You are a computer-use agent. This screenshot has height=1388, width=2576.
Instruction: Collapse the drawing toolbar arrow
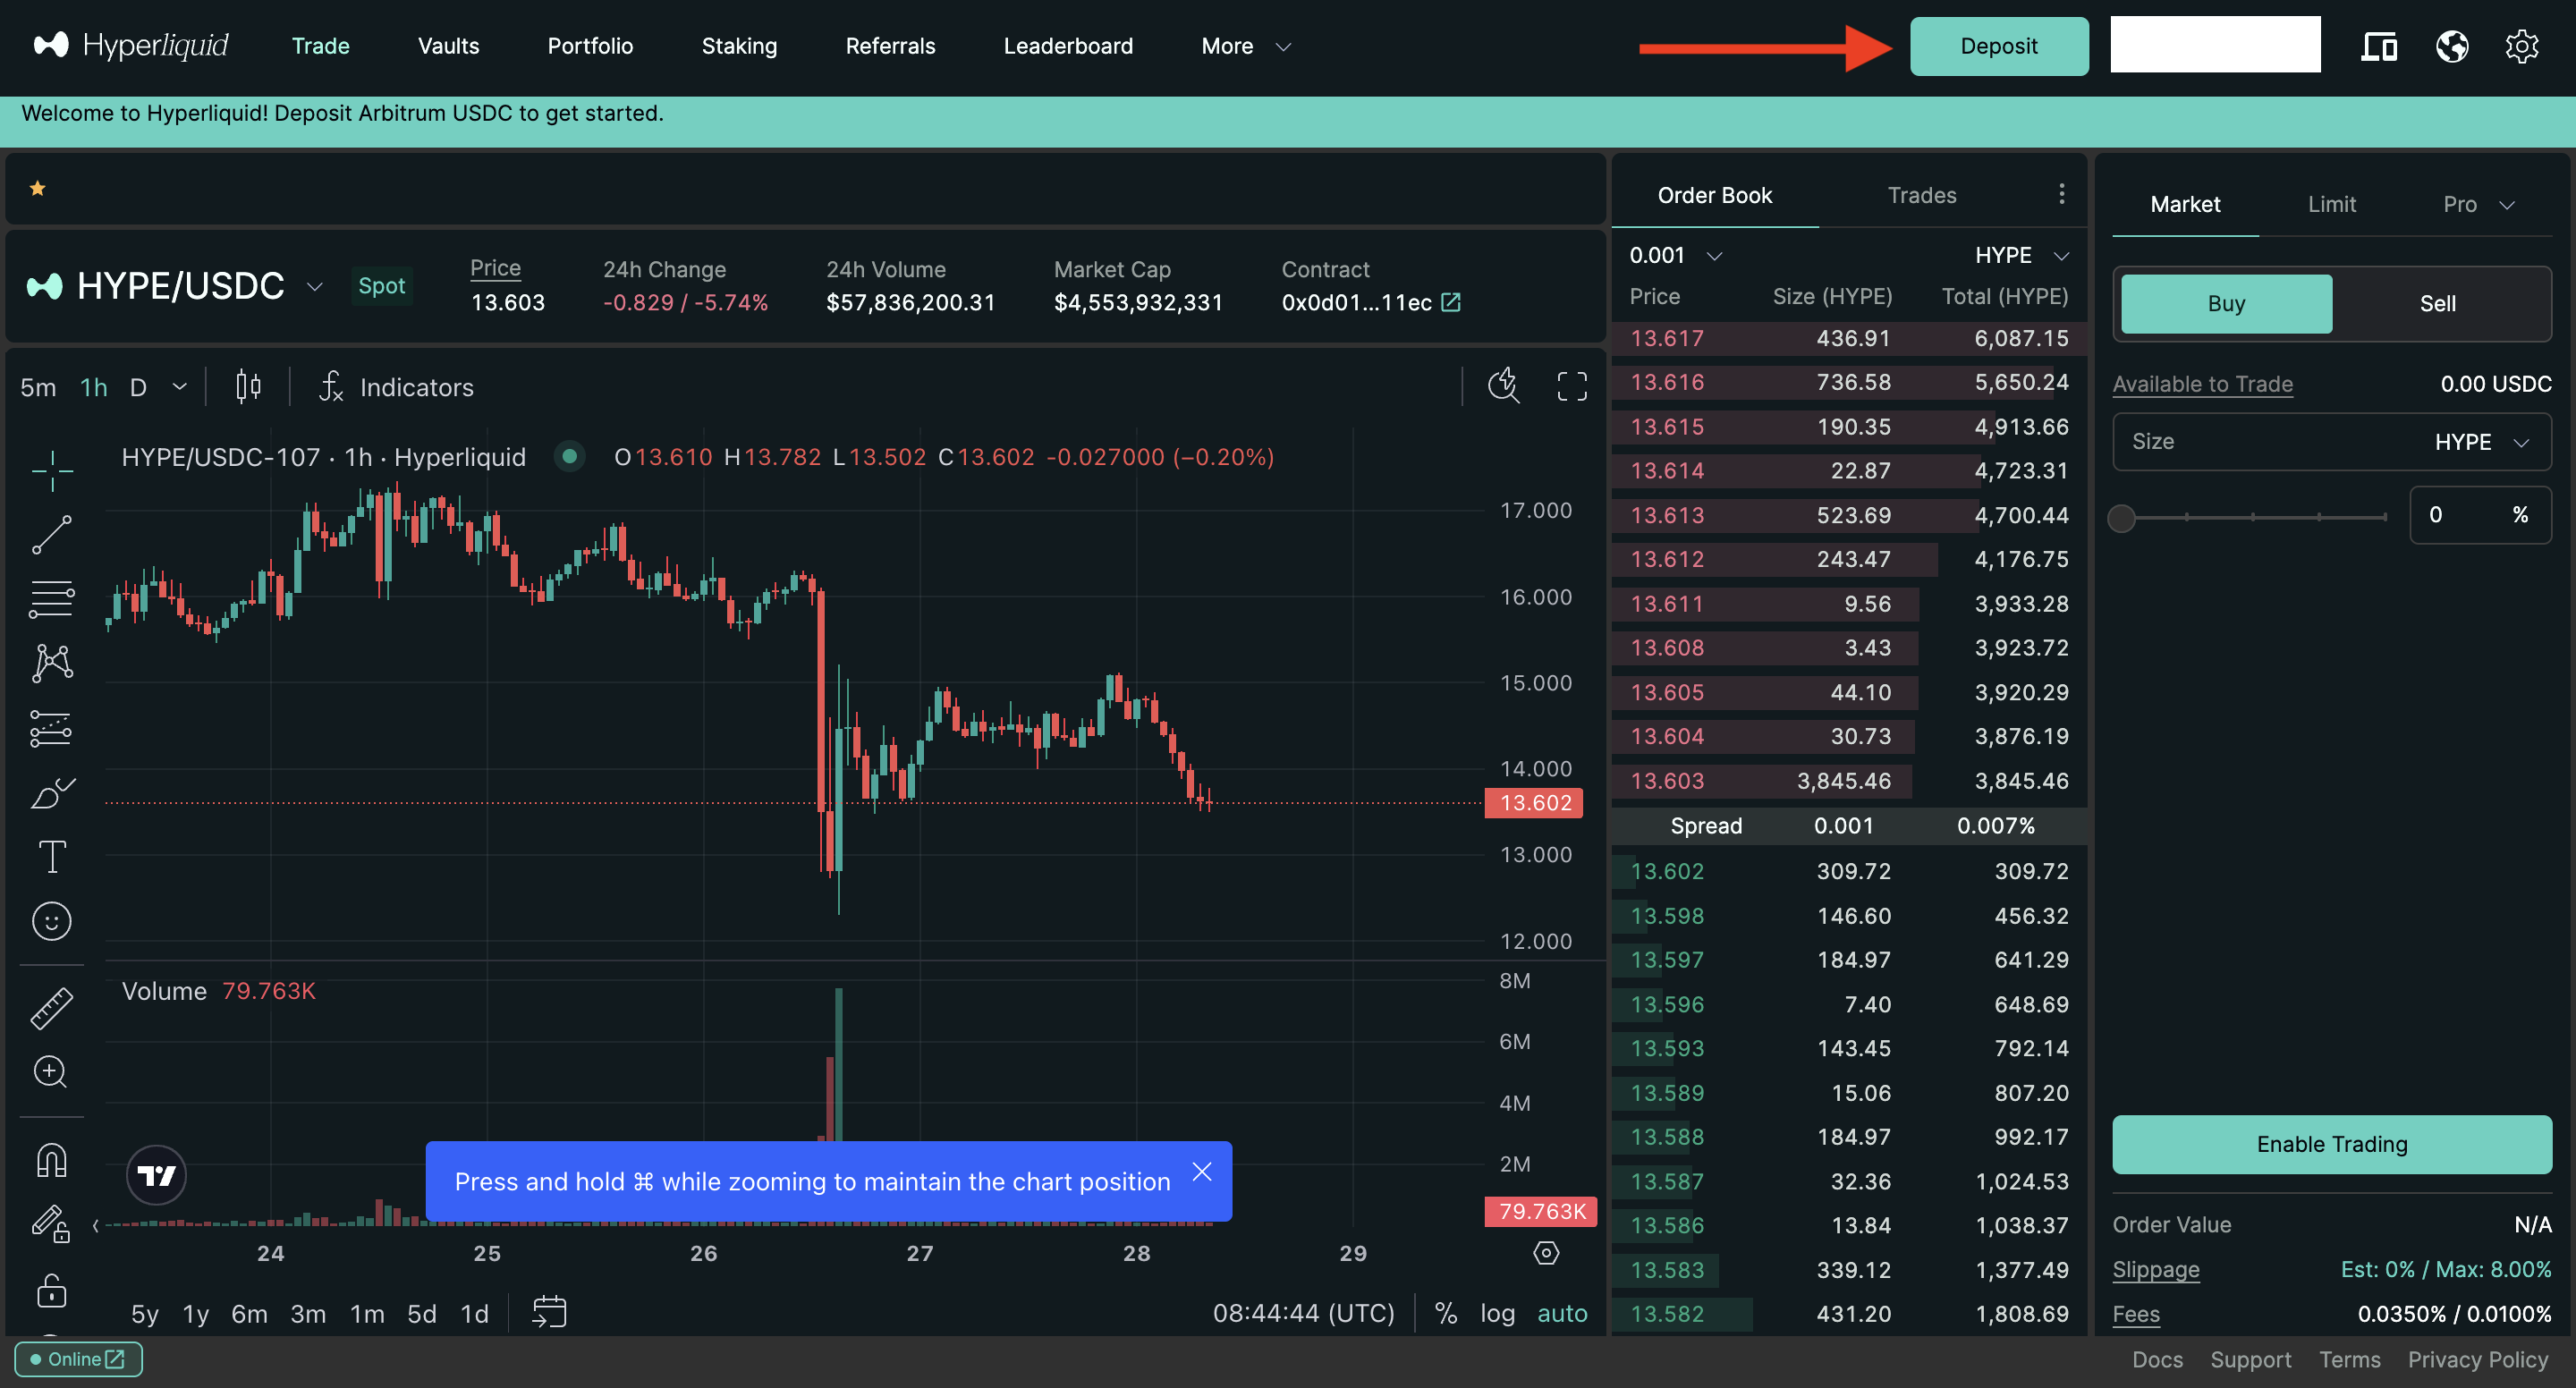tap(96, 1225)
